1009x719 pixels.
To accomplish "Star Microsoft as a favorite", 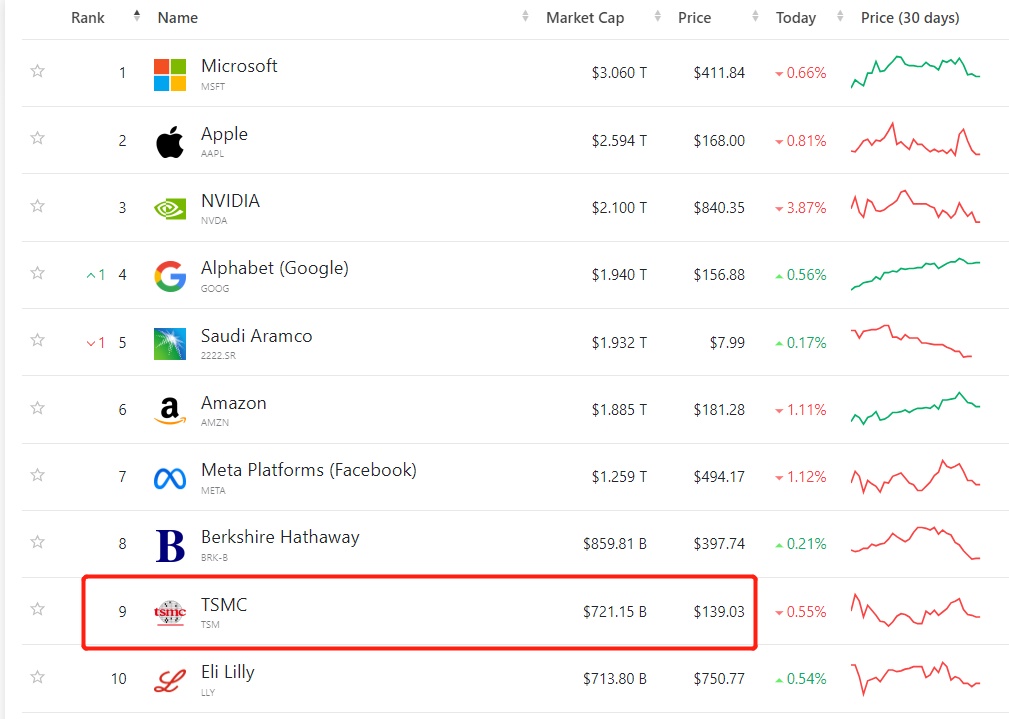I will [38, 71].
